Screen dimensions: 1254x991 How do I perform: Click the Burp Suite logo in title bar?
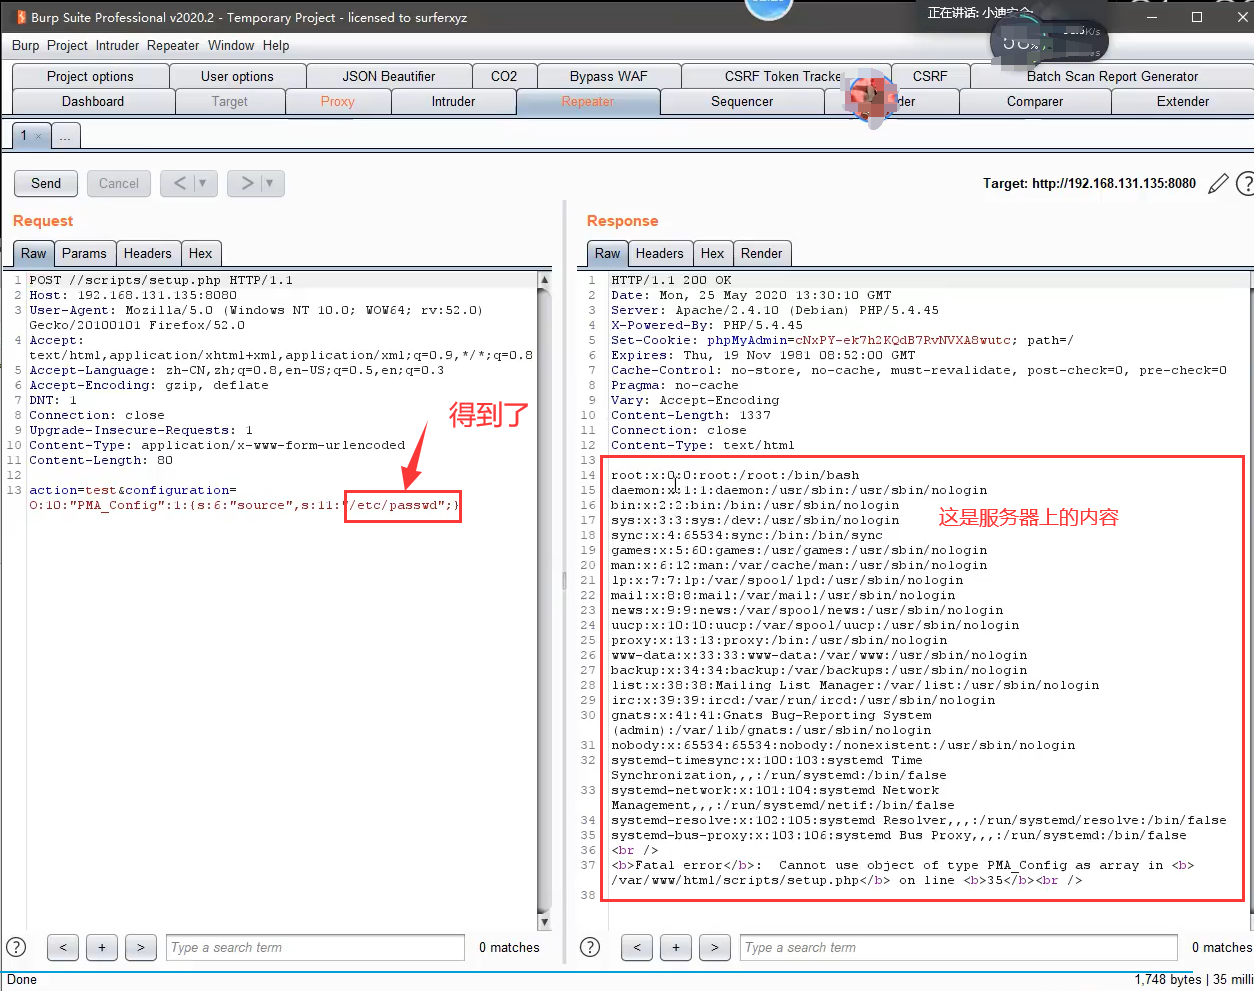click(x=20, y=17)
